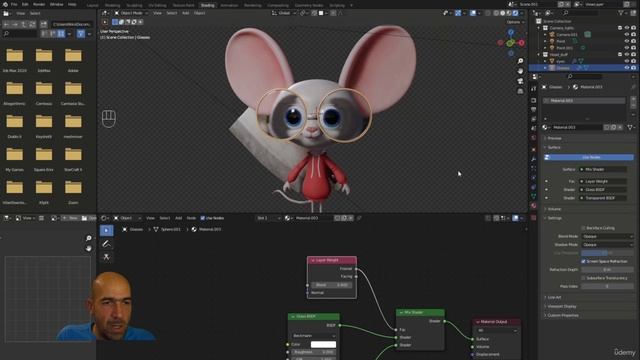Open the Shadow Mode dropdown
The image size is (640, 360).
(607, 244)
